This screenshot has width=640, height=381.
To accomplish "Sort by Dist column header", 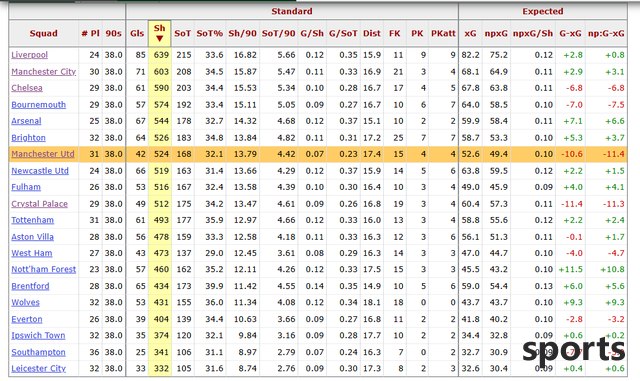I will [x=372, y=34].
